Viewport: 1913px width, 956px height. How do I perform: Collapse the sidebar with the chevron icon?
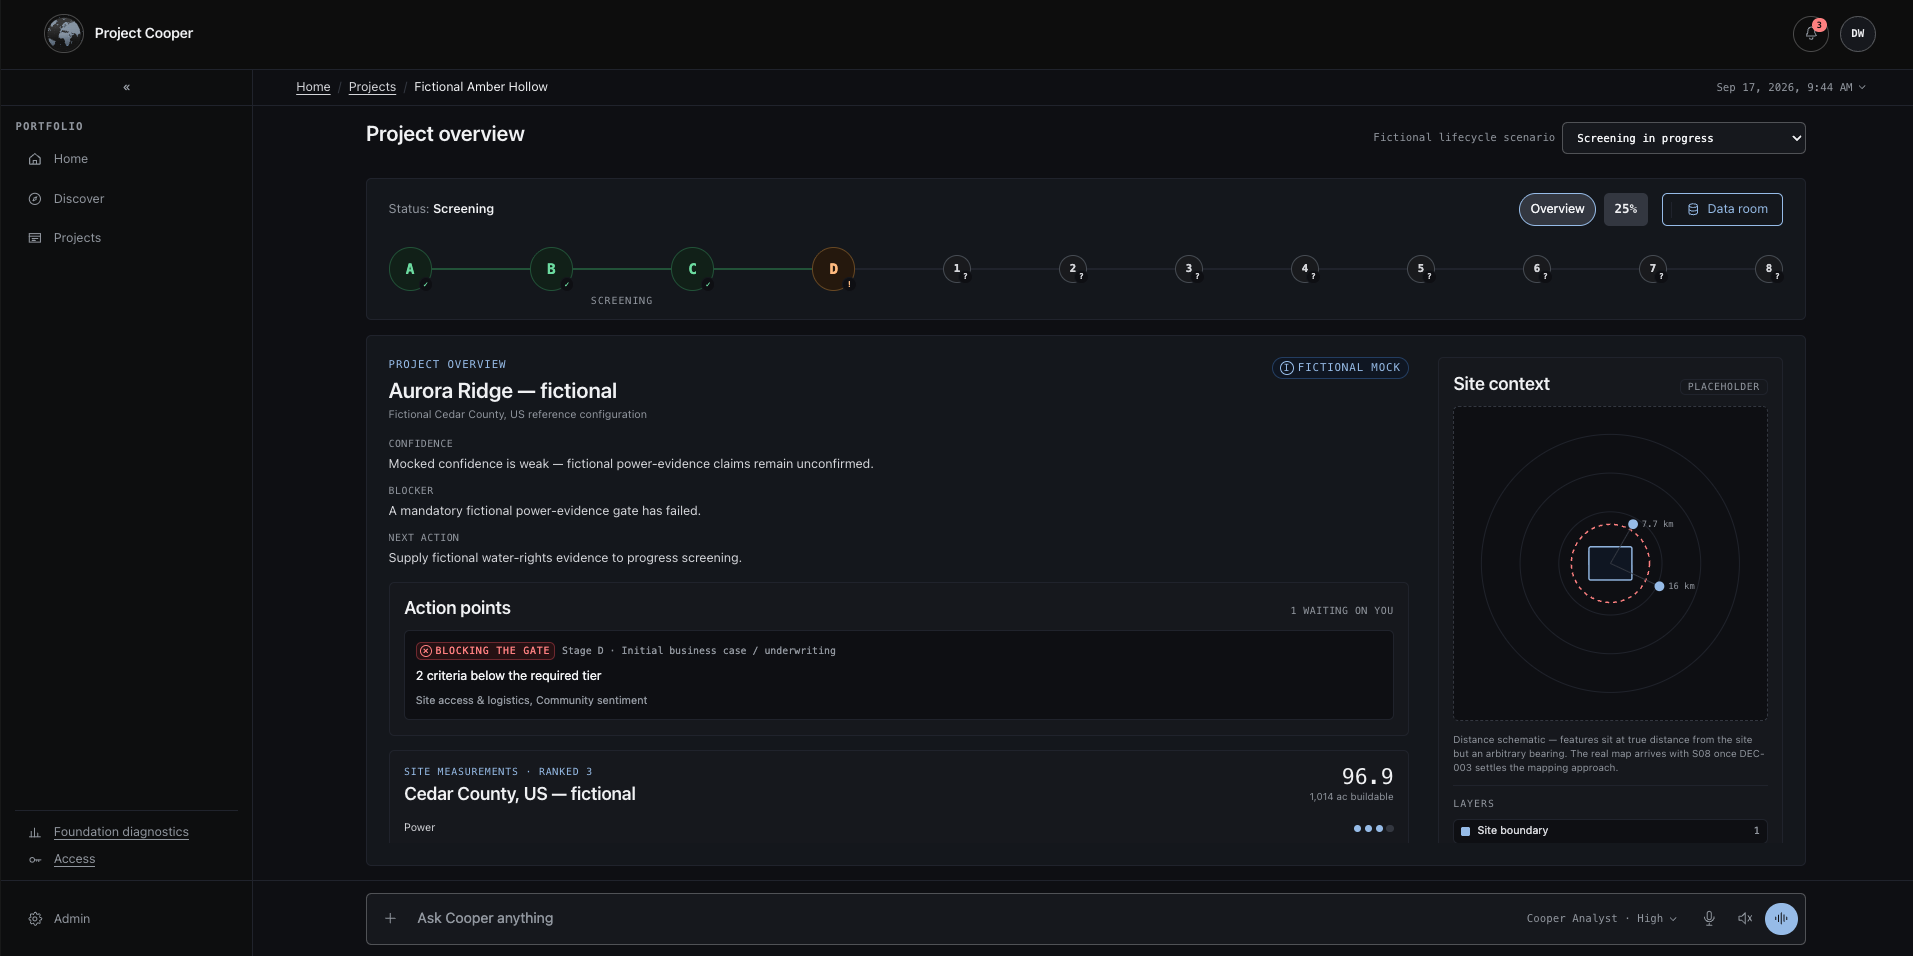click(x=126, y=87)
